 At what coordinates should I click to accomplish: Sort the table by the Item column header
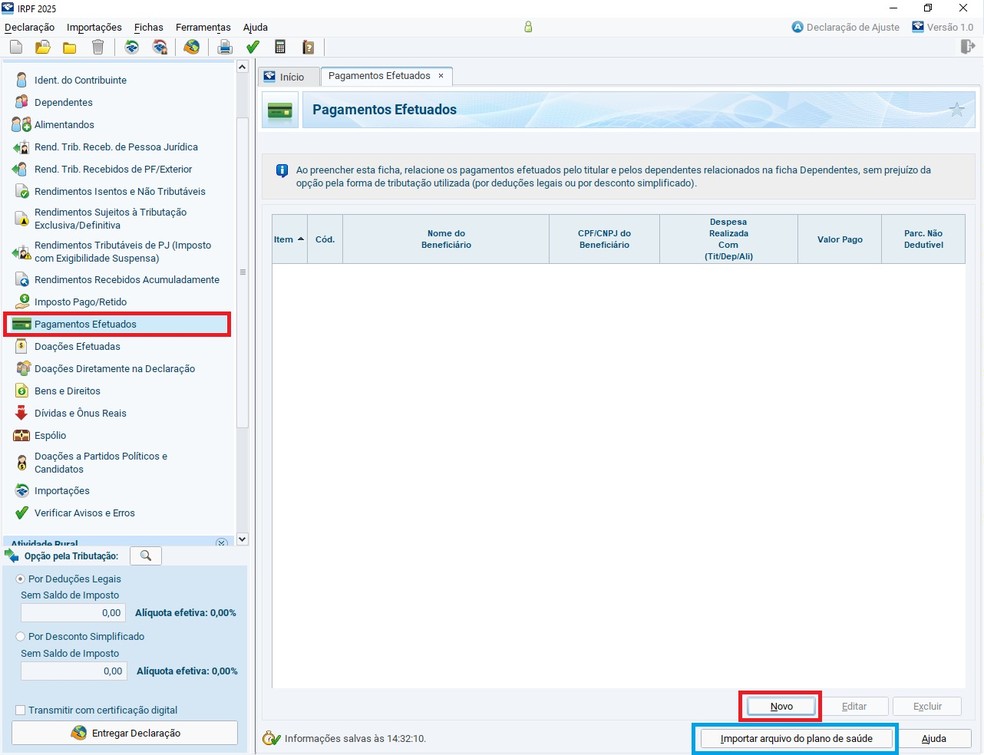pos(289,240)
